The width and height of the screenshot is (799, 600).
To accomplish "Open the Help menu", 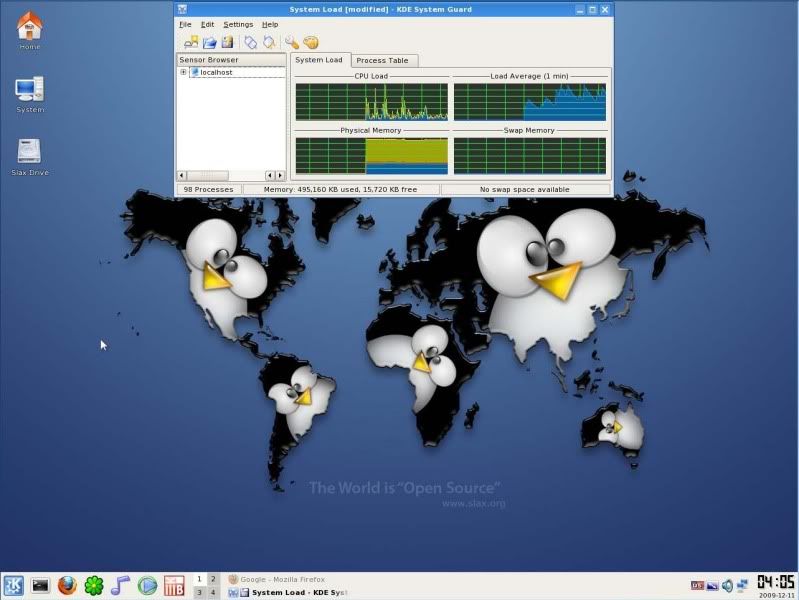I will coord(270,24).
